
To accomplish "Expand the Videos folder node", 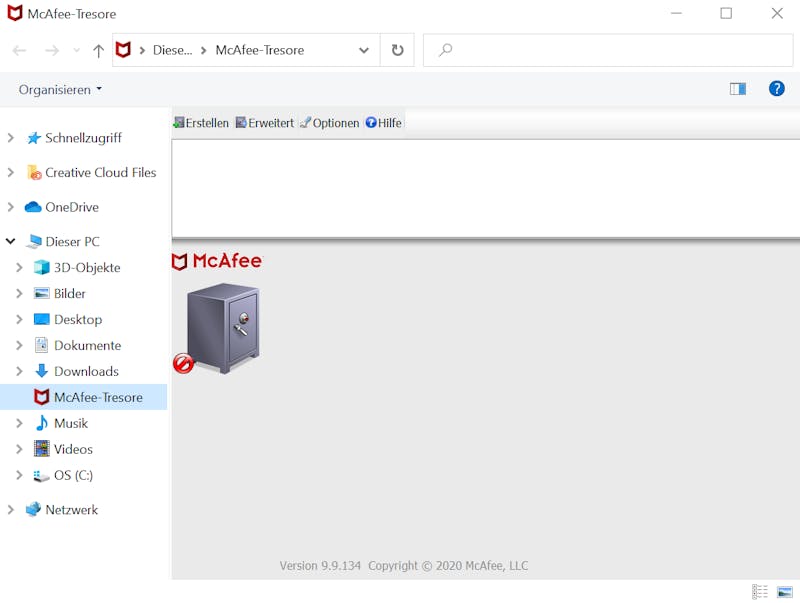I will point(19,449).
